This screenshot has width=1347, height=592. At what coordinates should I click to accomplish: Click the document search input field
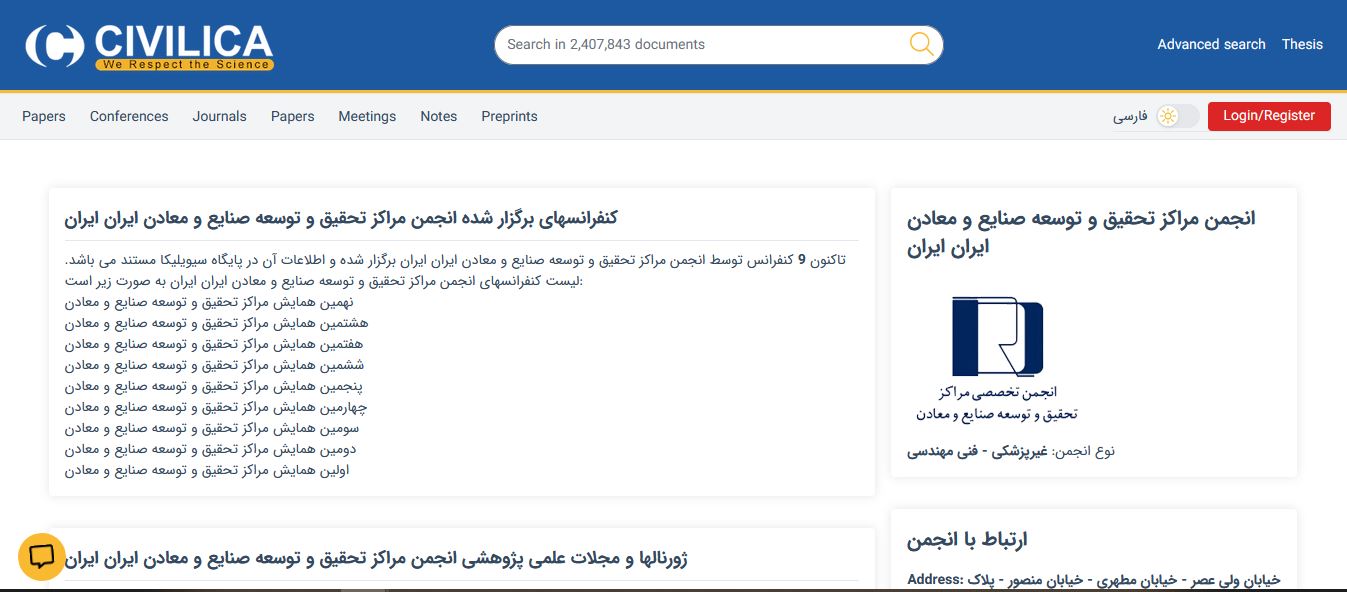point(700,44)
